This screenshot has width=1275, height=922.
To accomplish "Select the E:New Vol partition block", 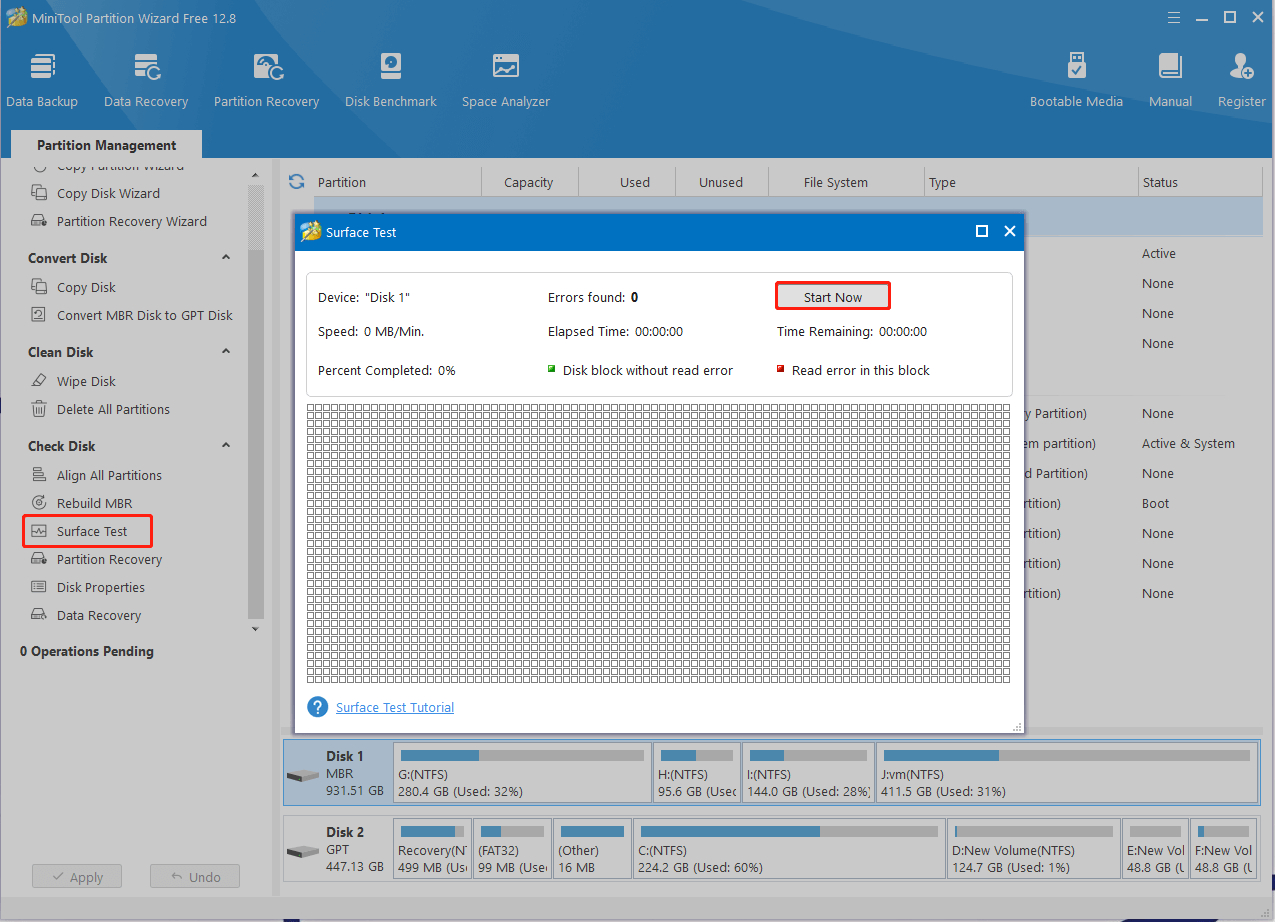I will [x=1155, y=849].
